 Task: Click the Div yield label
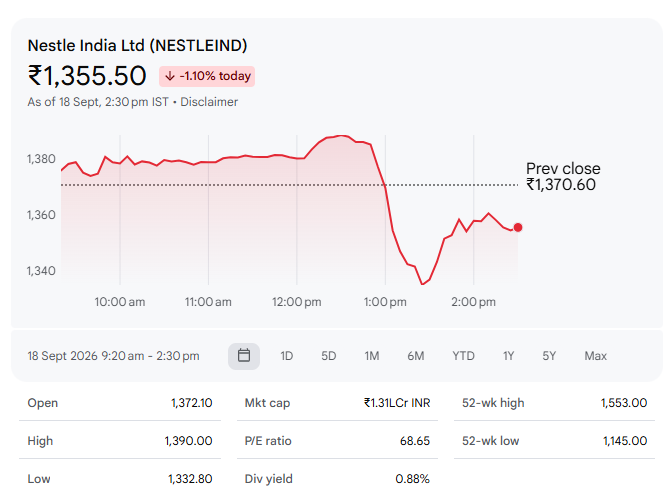(x=268, y=479)
